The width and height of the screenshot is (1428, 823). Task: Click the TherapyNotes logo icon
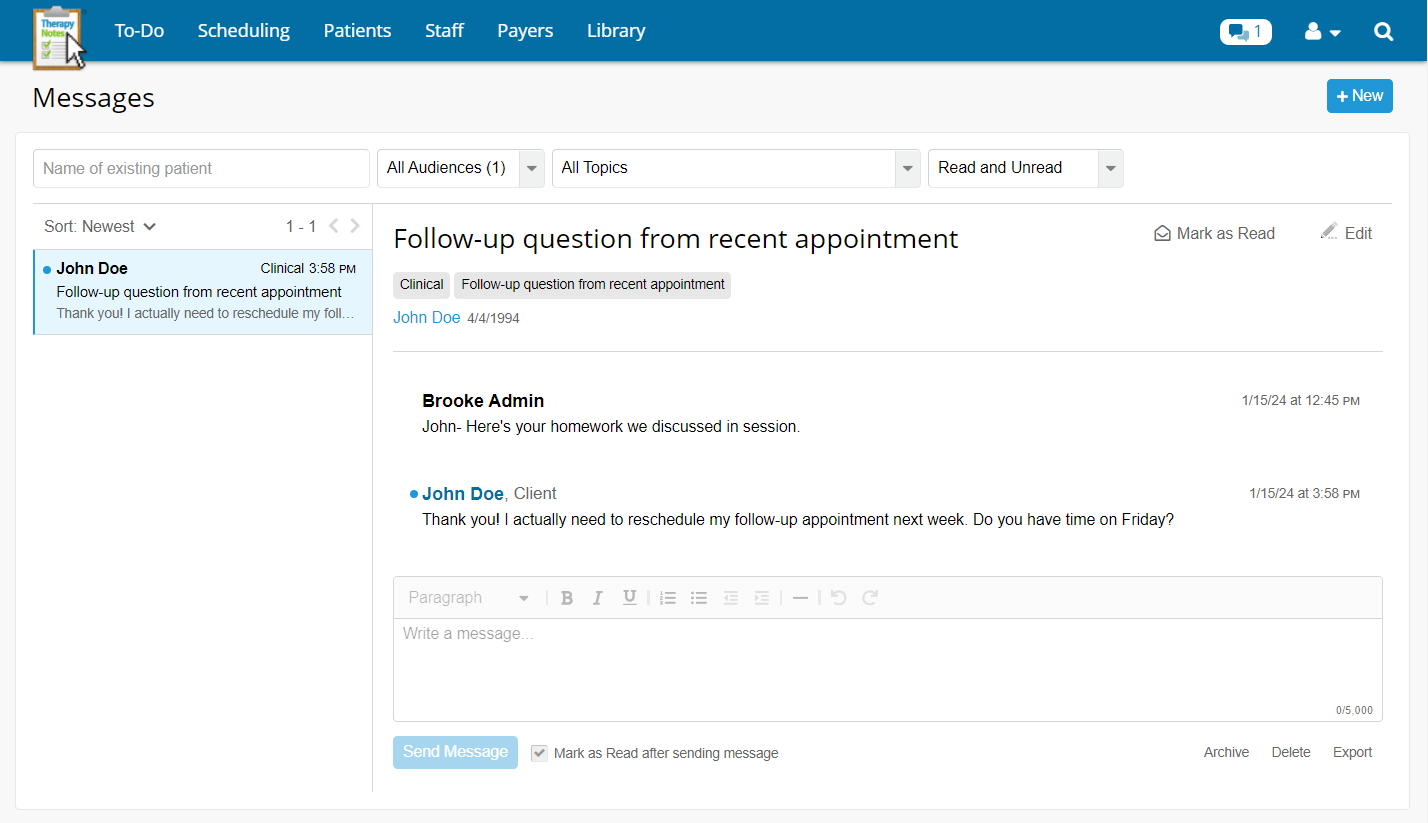(x=59, y=37)
